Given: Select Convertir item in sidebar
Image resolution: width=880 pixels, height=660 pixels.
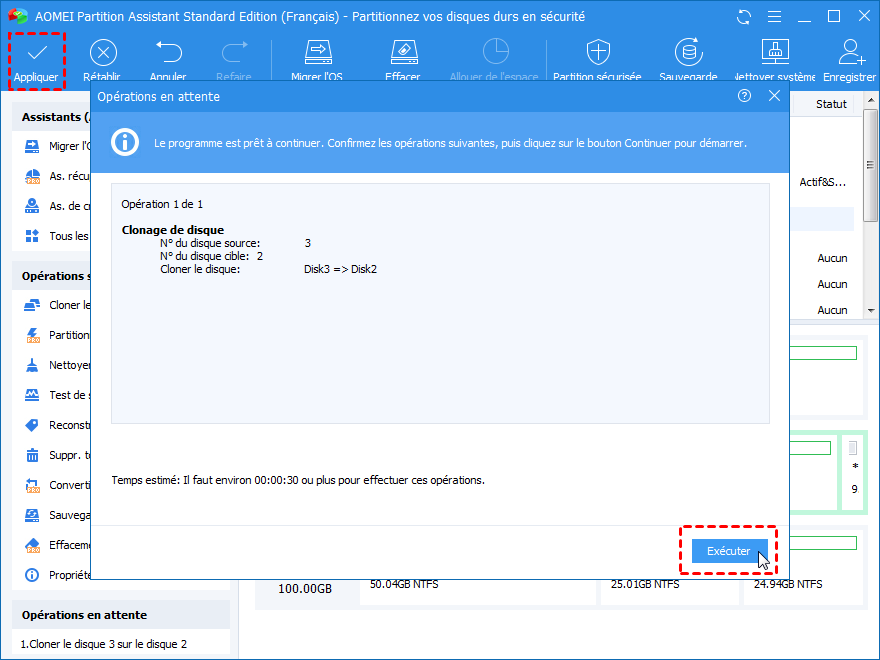Looking at the screenshot, I should pos(57,485).
